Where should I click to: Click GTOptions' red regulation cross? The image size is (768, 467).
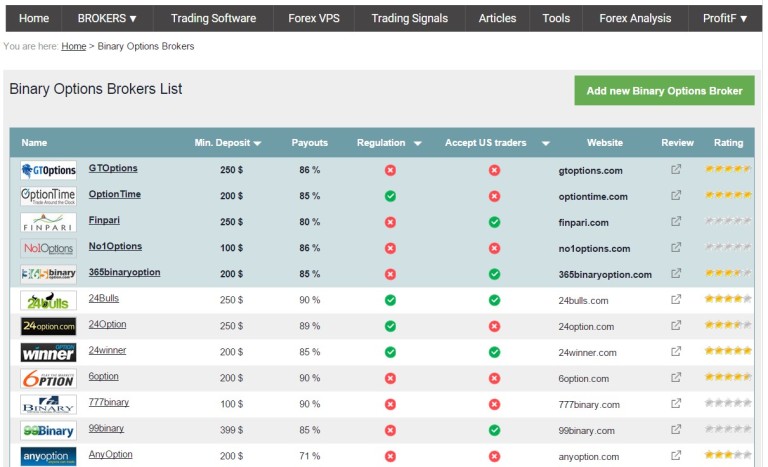390,170
